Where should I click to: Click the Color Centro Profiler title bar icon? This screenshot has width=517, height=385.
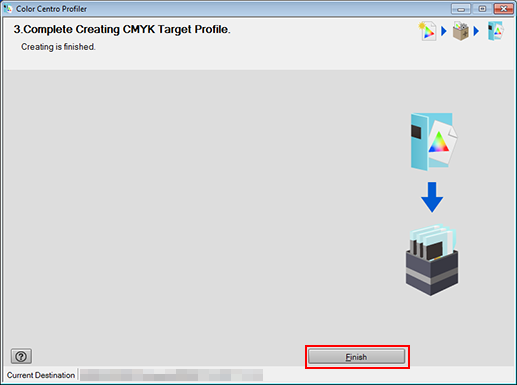click(8, 8)
